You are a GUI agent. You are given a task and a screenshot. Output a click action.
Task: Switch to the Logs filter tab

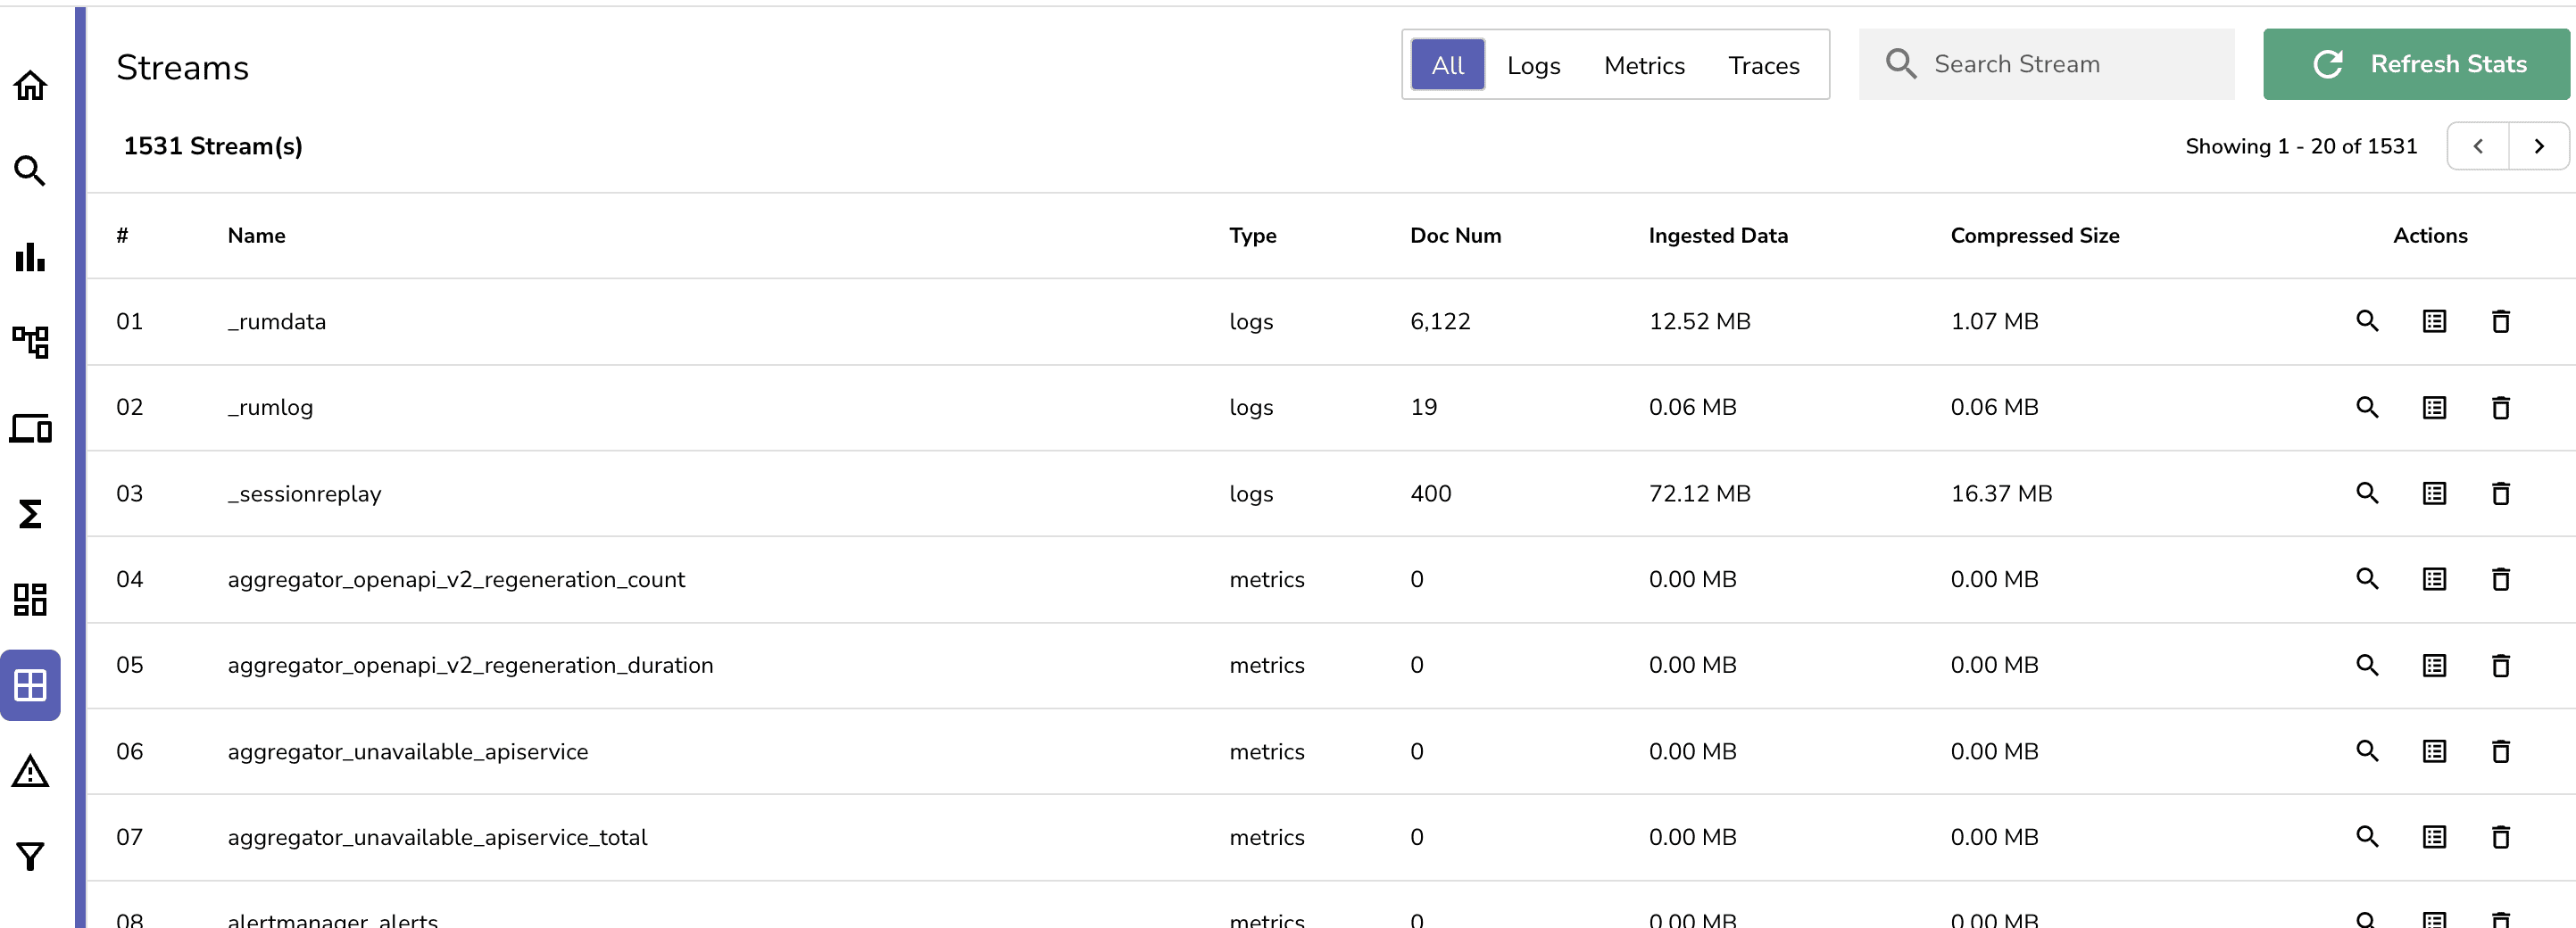1533,65
